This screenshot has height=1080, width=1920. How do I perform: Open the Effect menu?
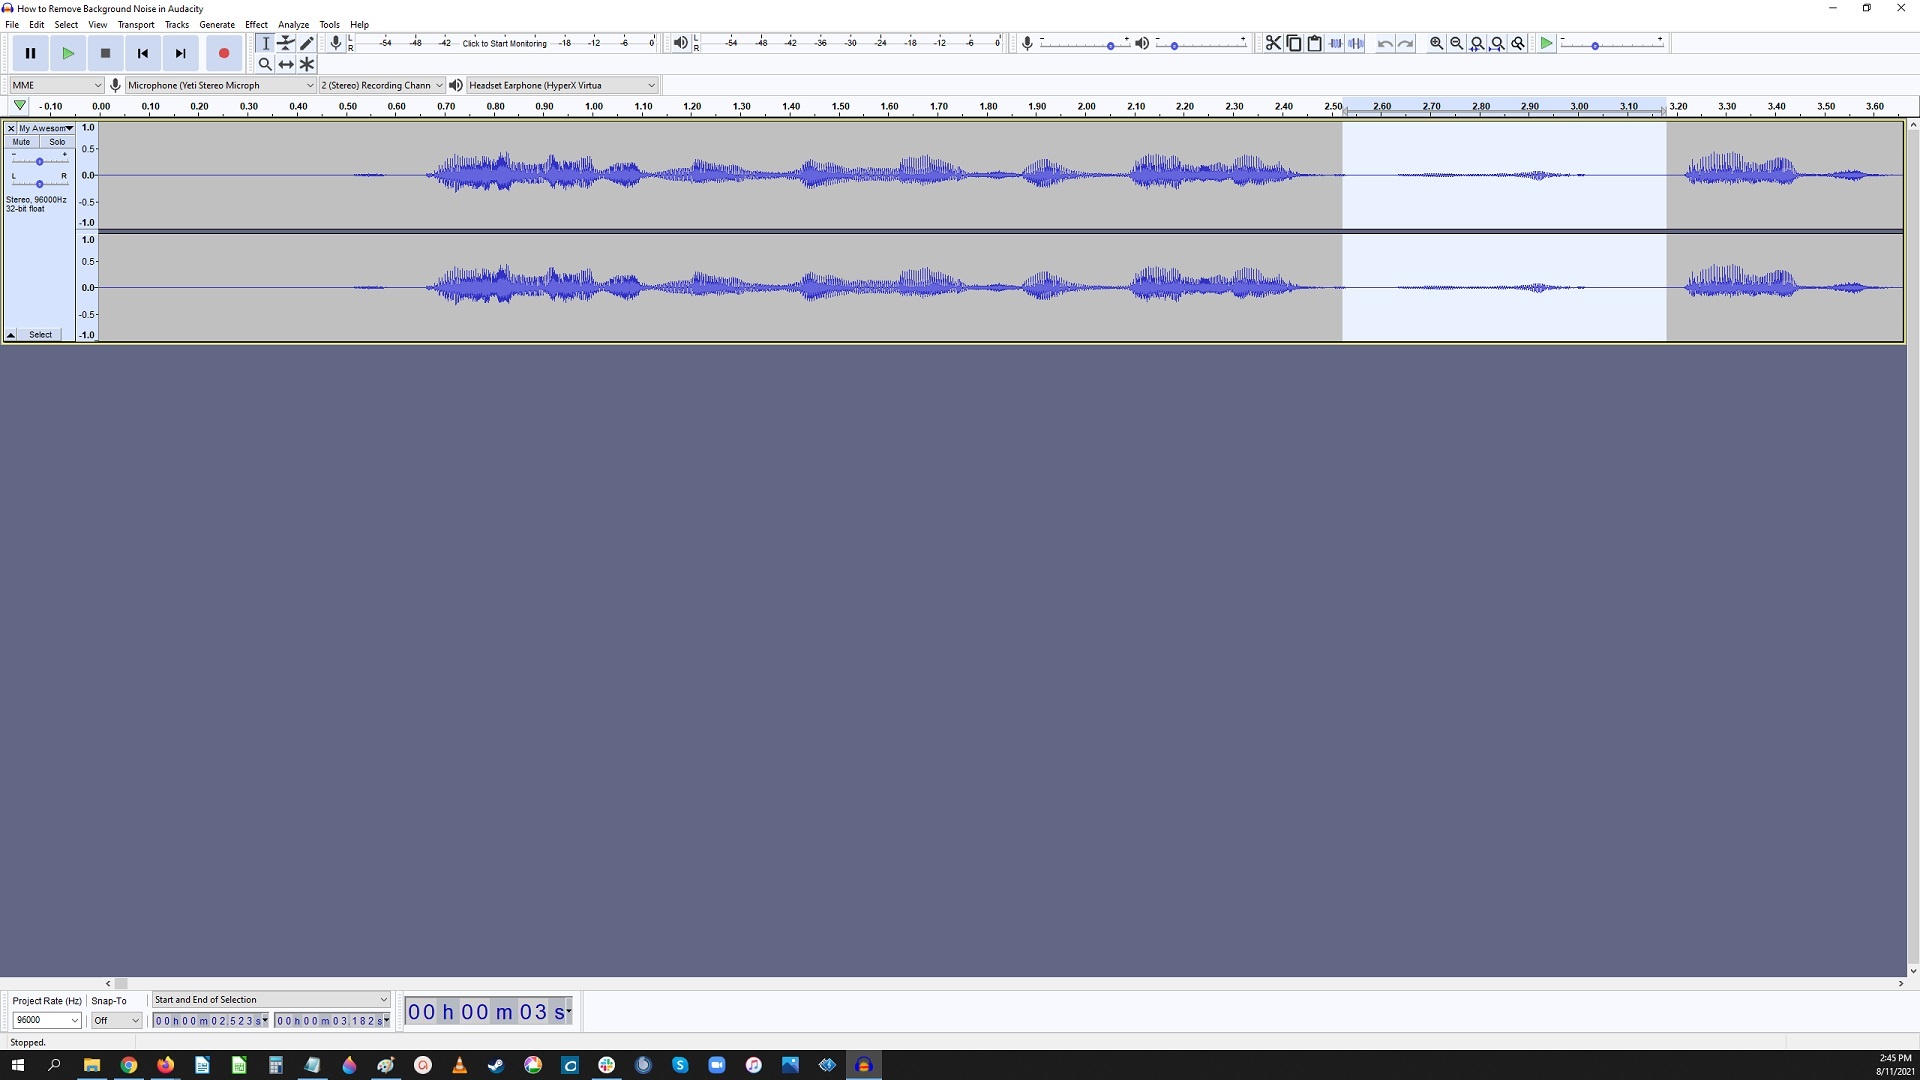click(x=256, y=24)
